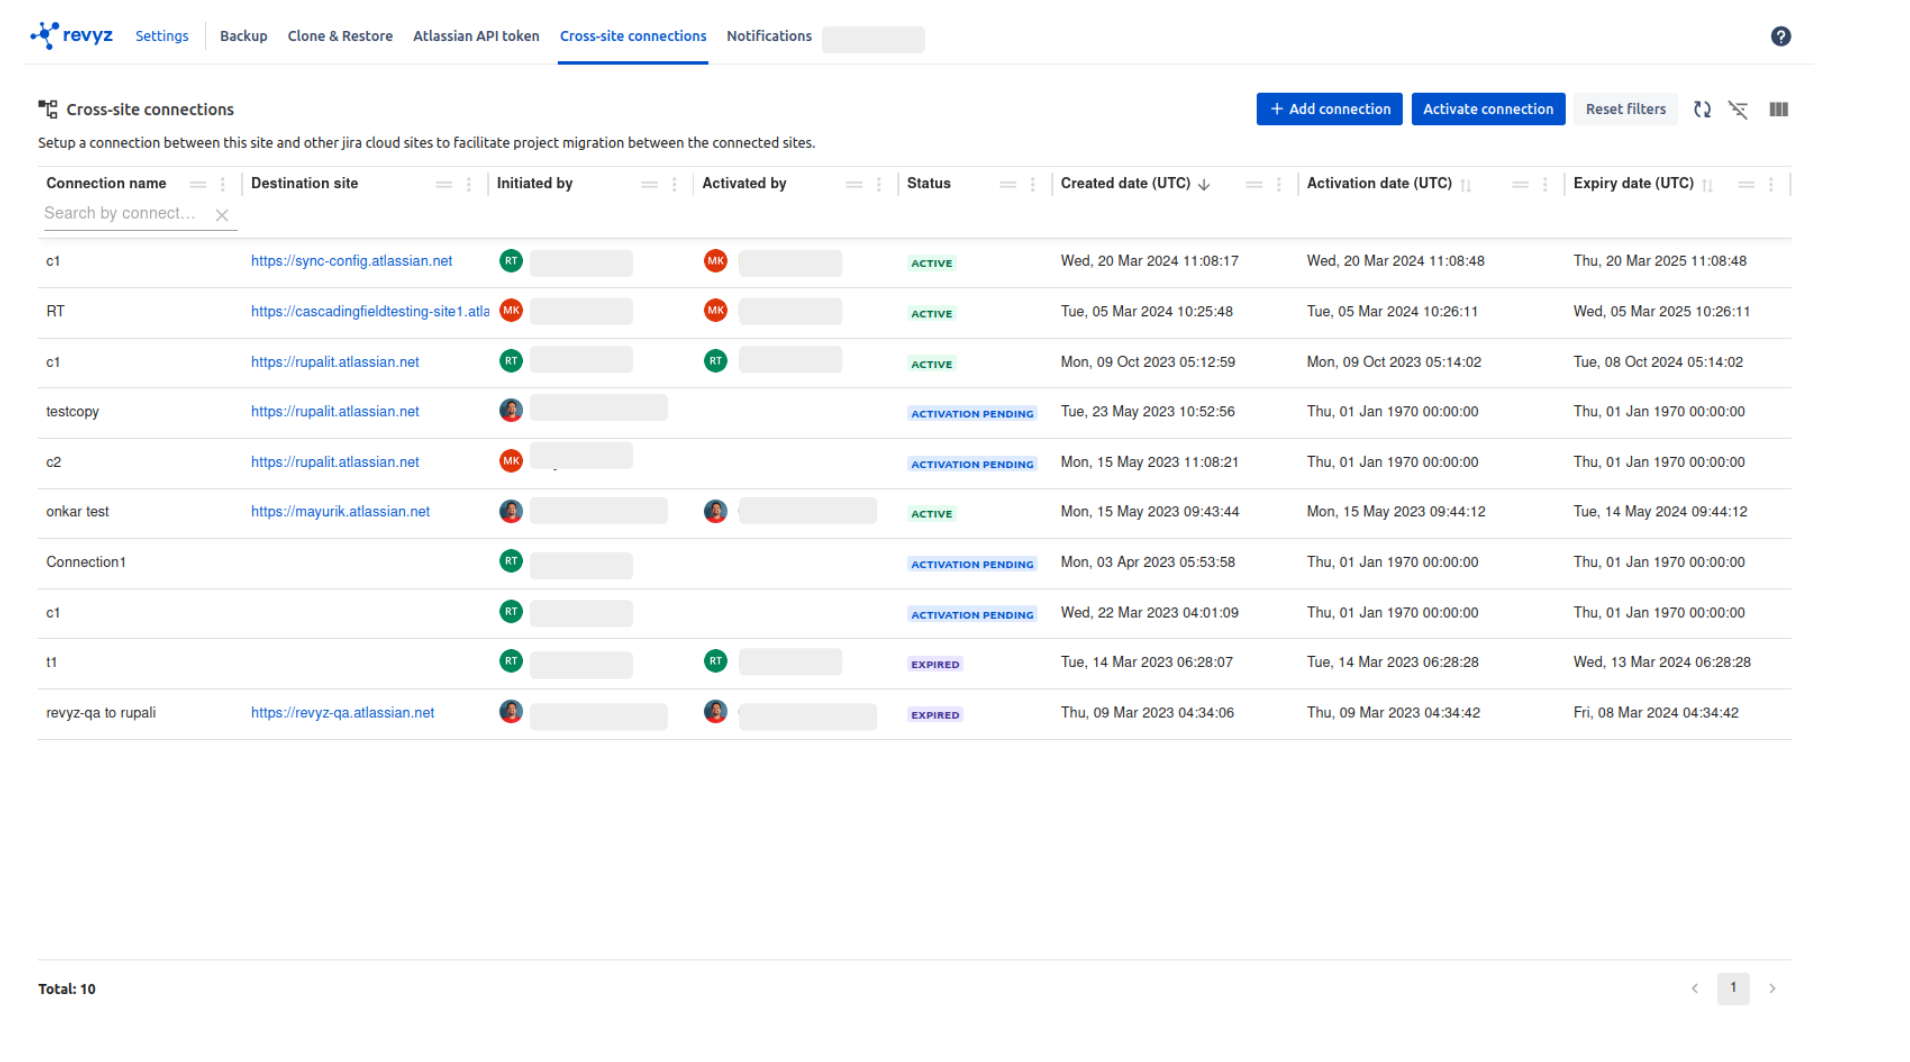Toggle sort arrow on Created date column
The image size is (1910, 1062).
click(1204, 184)
